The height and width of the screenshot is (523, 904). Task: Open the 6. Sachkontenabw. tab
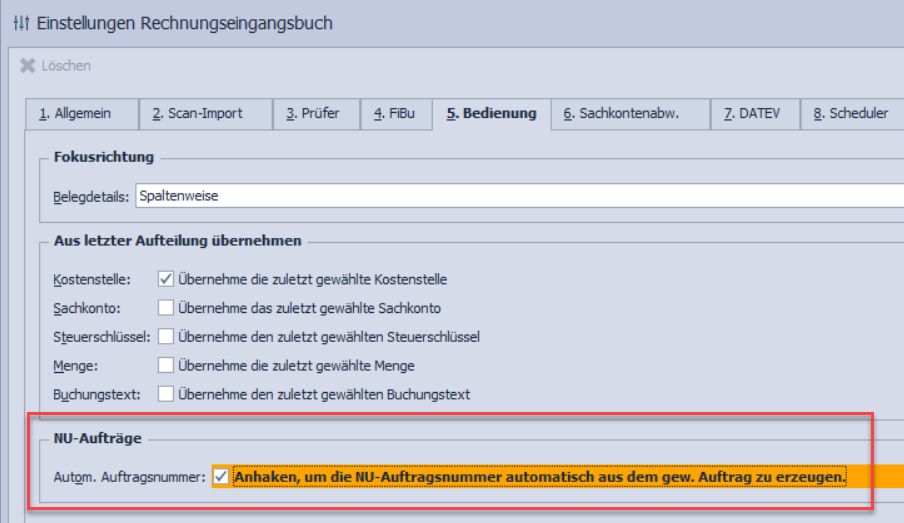621,114
